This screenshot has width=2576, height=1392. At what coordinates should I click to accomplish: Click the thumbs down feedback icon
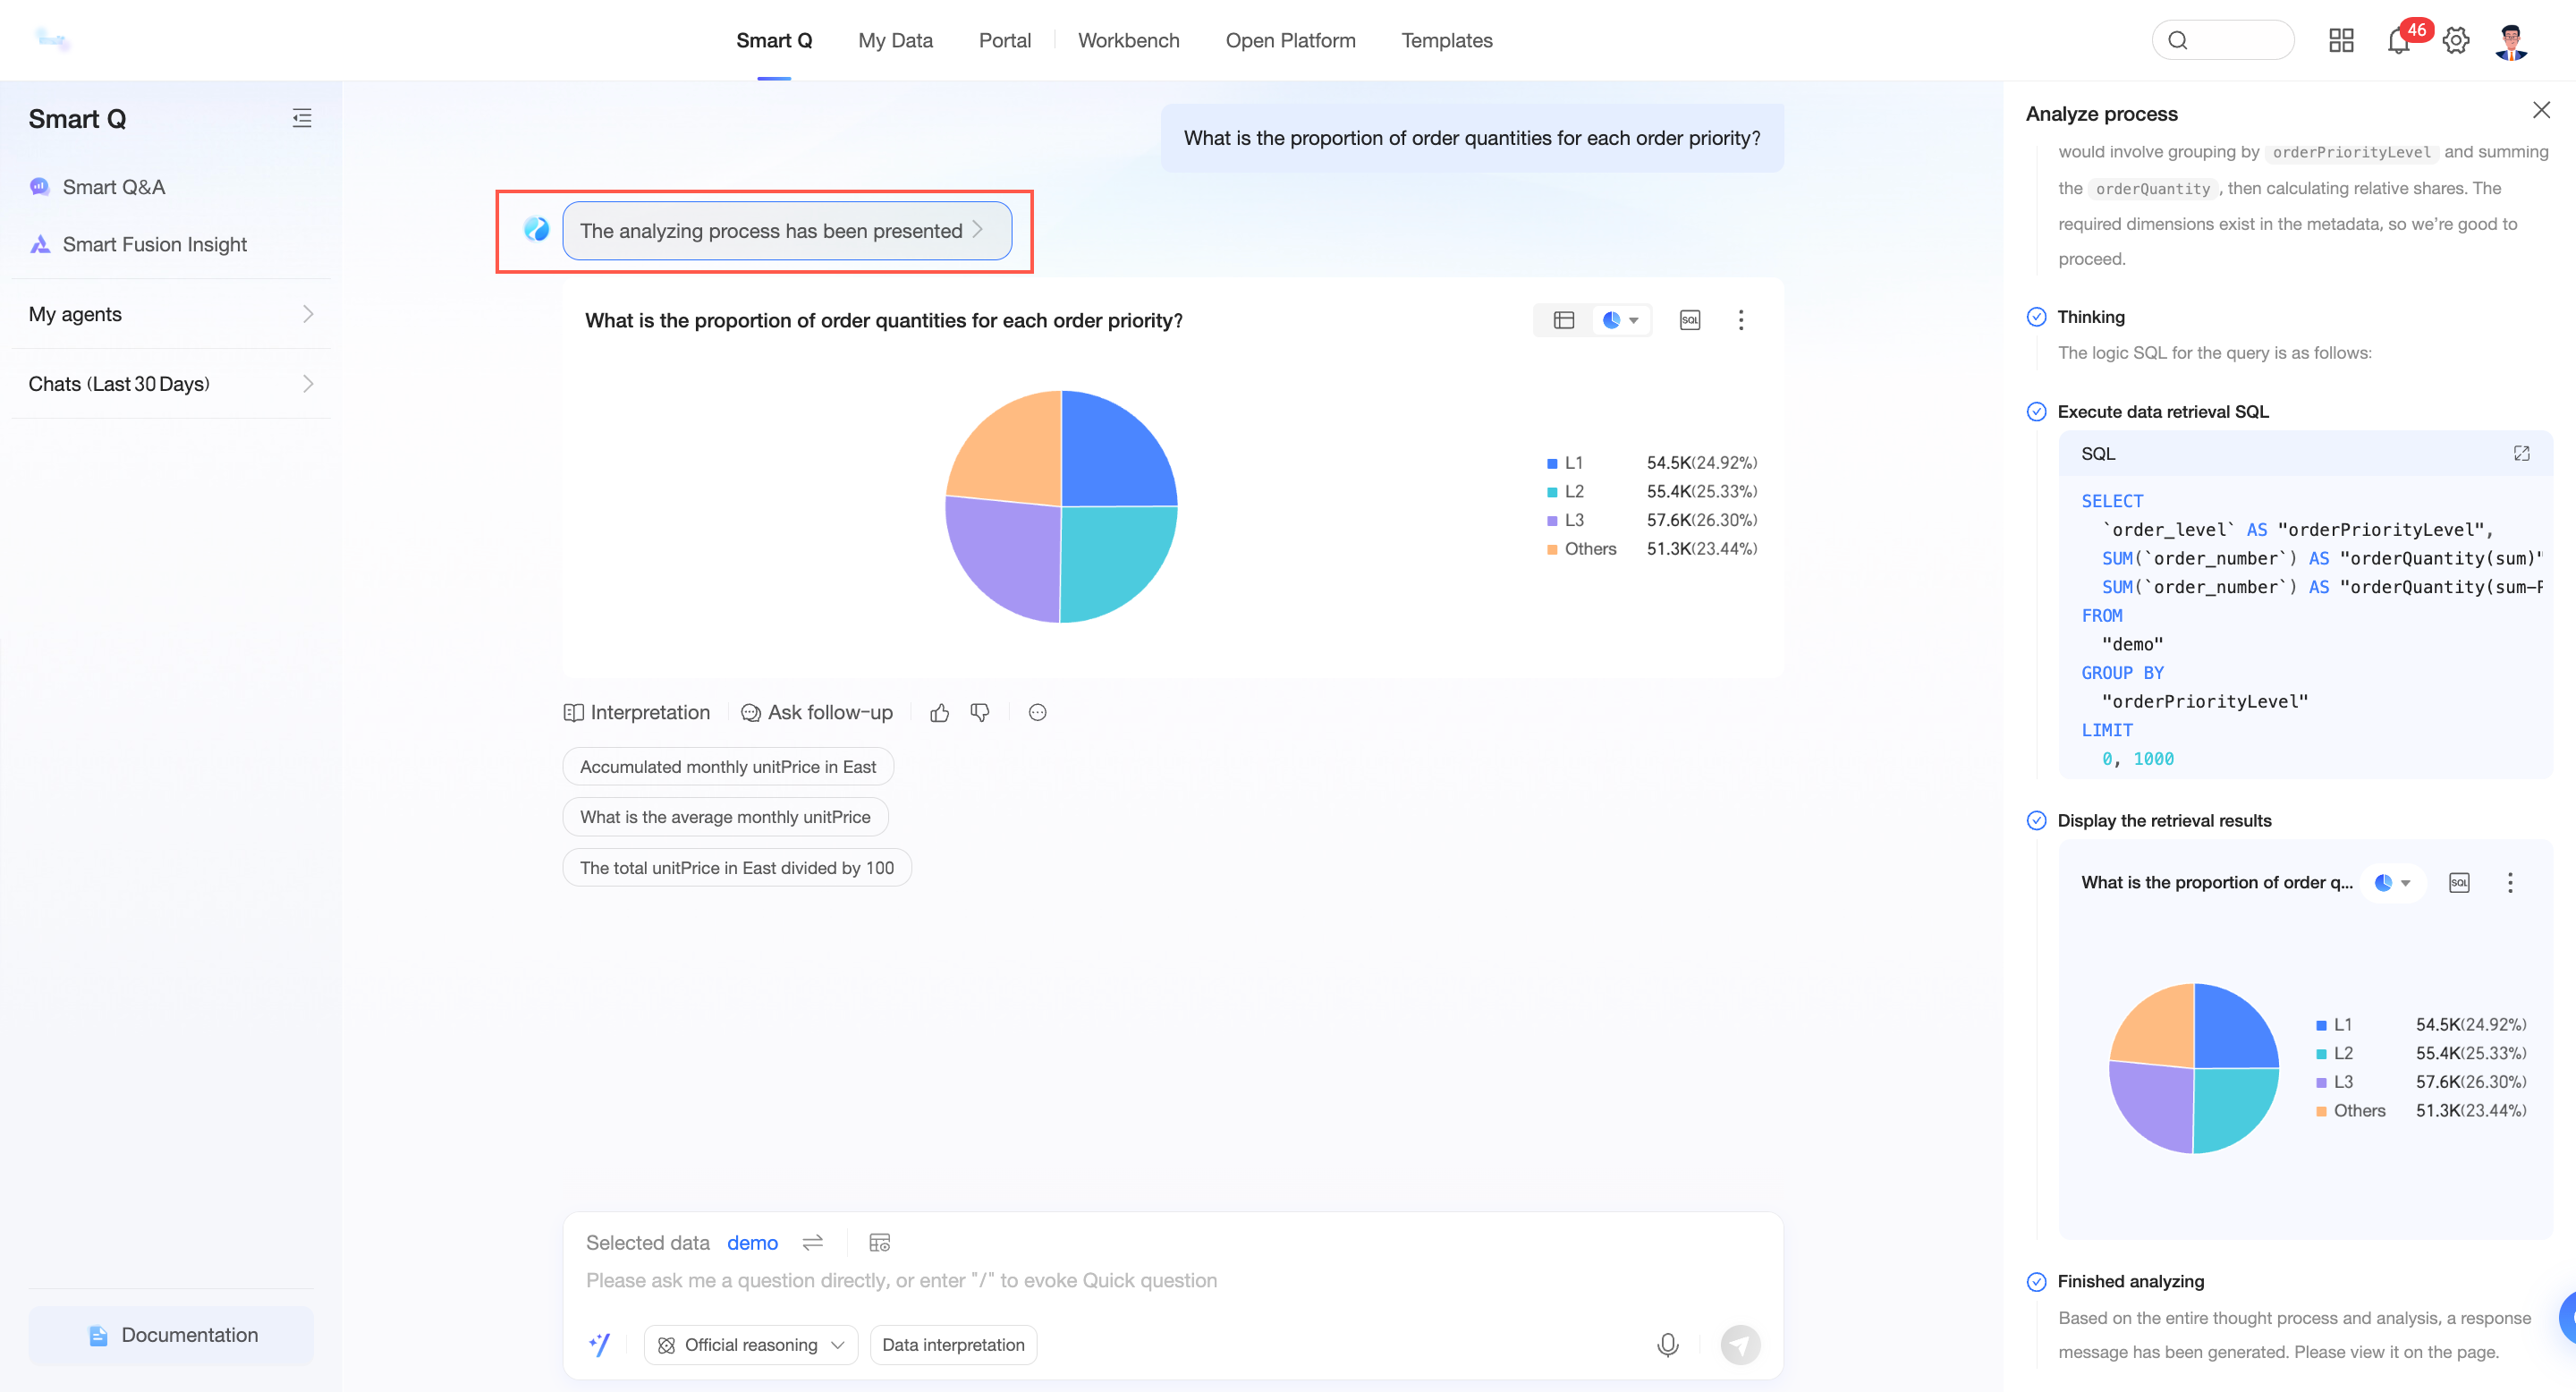(x=980, y=712)
